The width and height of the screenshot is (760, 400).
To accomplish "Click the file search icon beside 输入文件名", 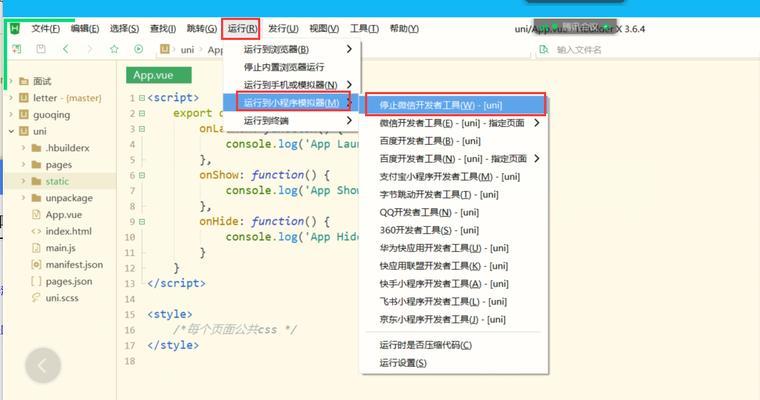I will point(544,49).
